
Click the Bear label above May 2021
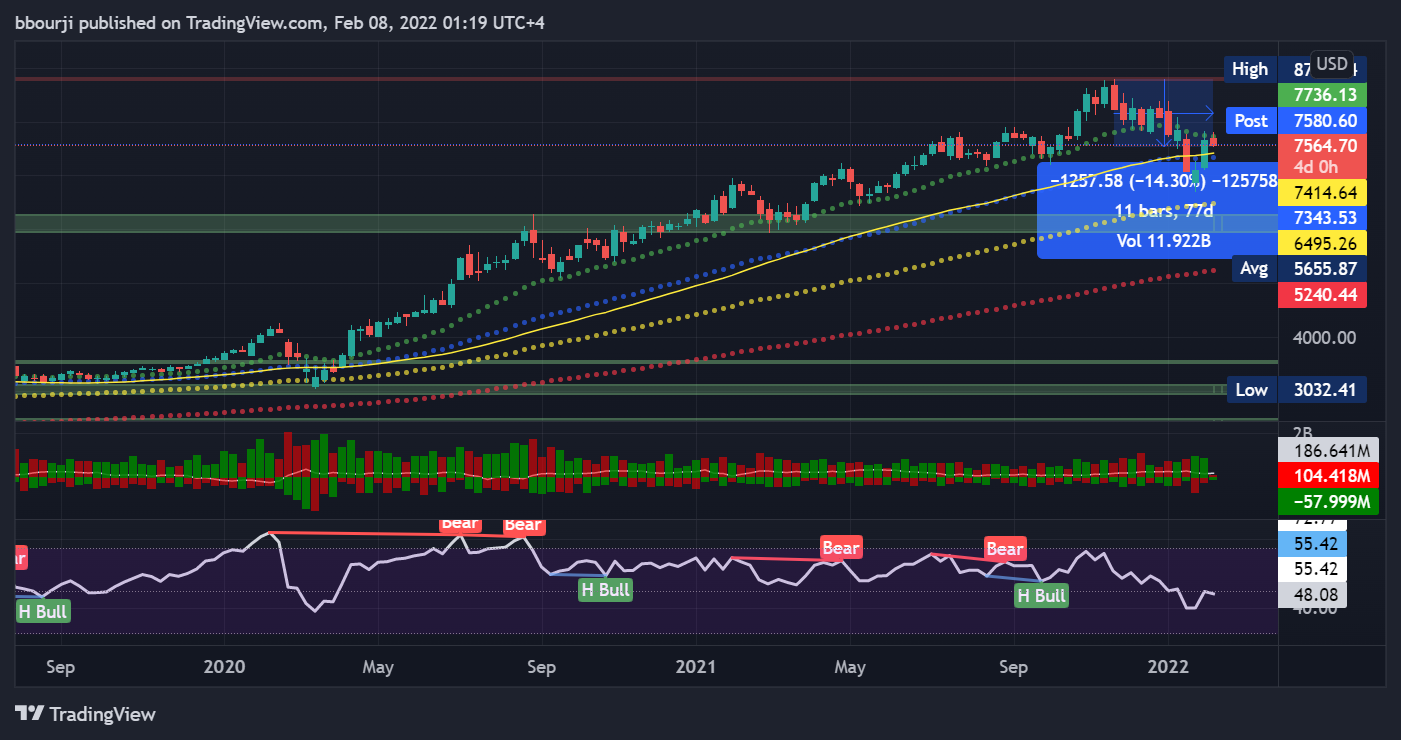[840, 548]
